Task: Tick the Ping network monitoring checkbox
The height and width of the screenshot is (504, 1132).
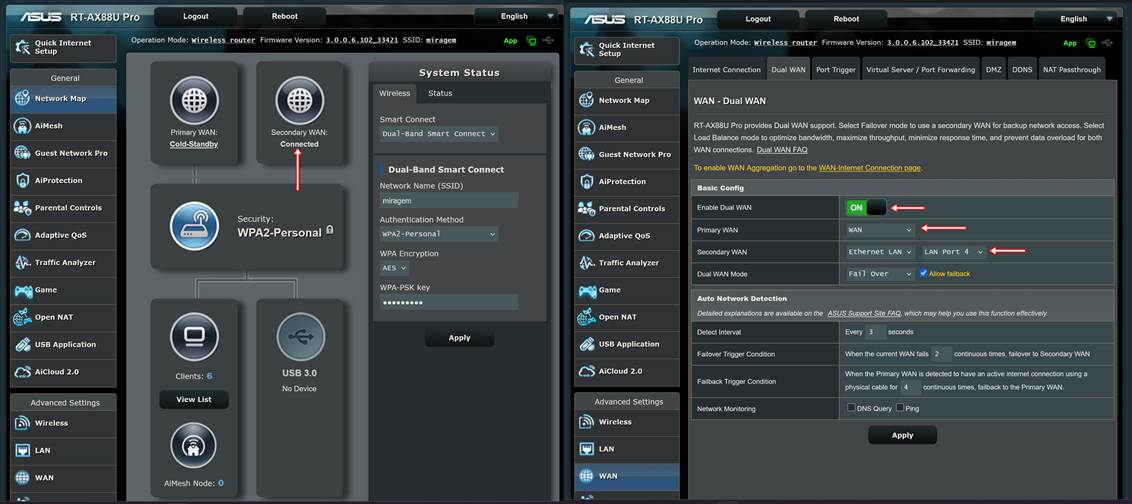Action: pyautogui.click(x=900, y=408)
